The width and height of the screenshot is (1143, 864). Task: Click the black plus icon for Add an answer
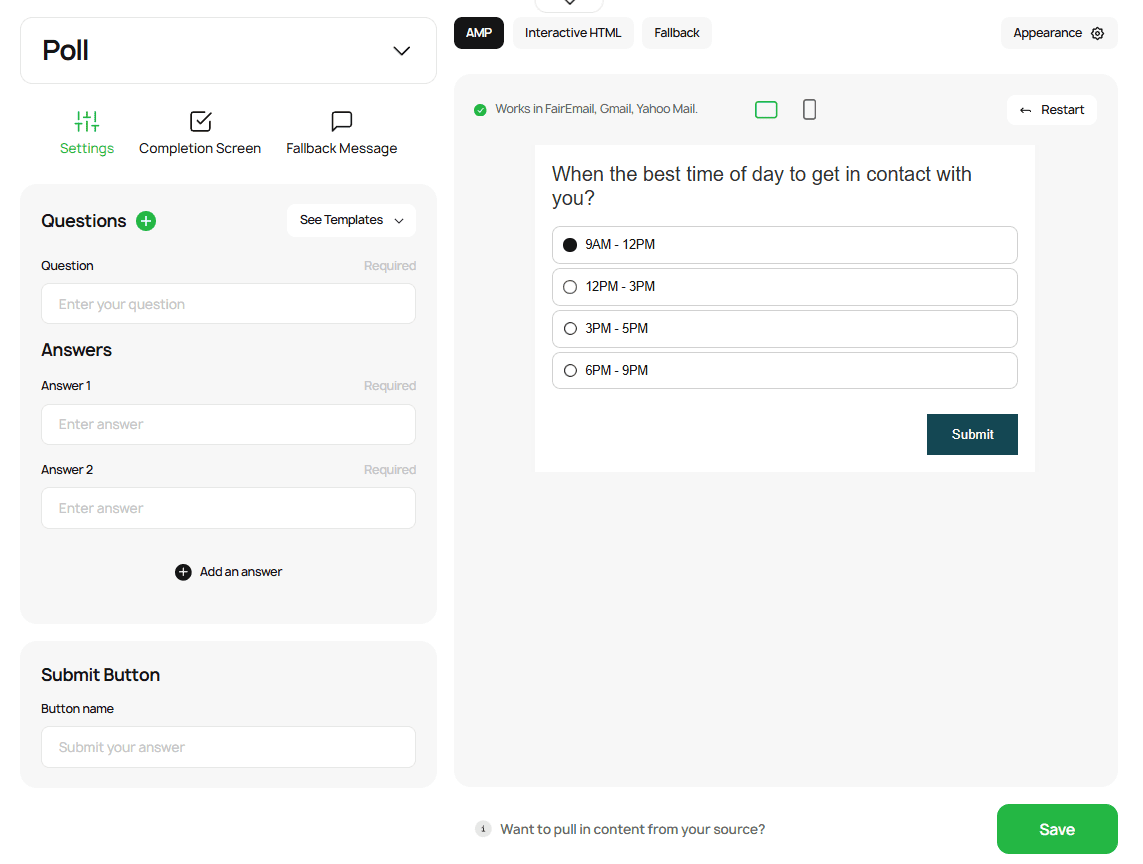tap(183, 572)
